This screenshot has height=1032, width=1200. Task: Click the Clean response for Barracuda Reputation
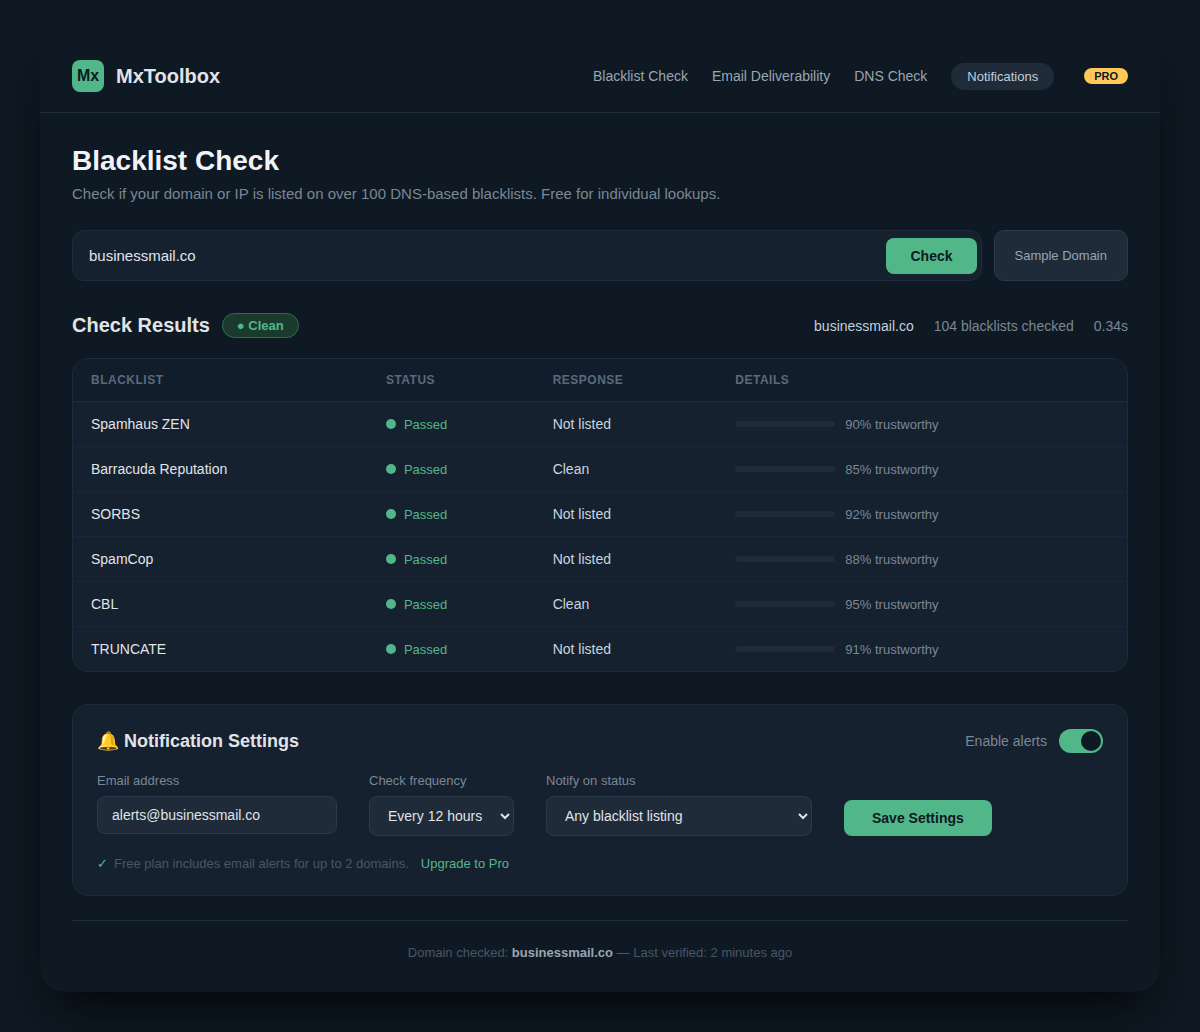coord(571,469)
